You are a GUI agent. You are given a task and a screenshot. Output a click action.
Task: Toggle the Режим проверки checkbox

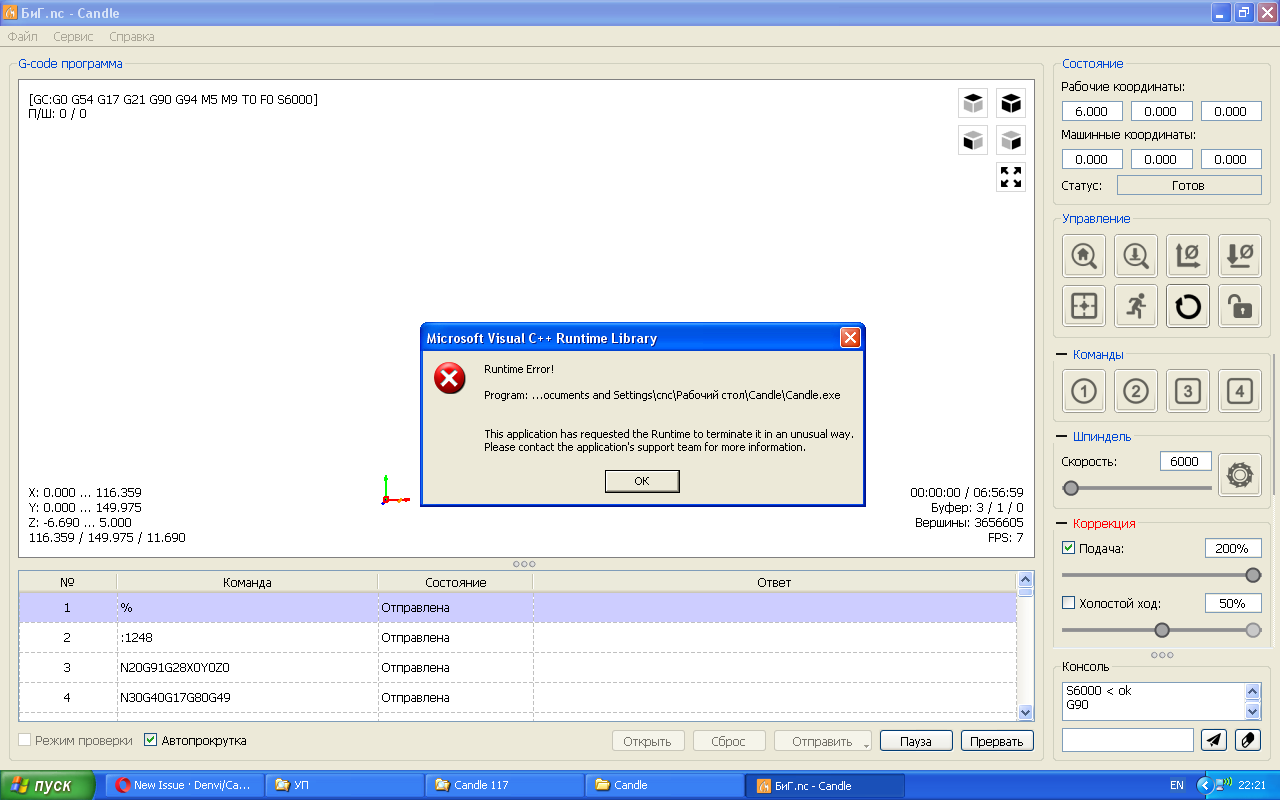[25, 740]
